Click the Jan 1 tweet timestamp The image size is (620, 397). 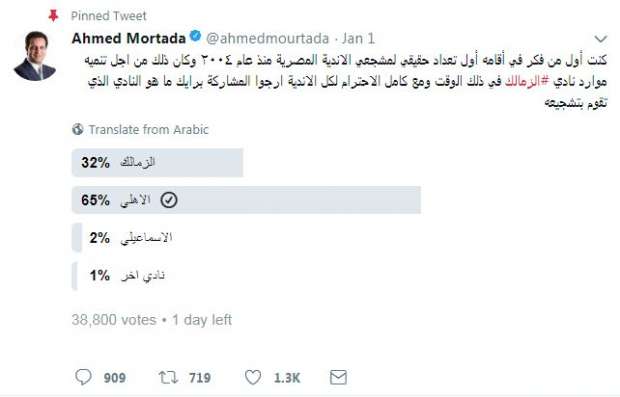[x=358, y=38]
